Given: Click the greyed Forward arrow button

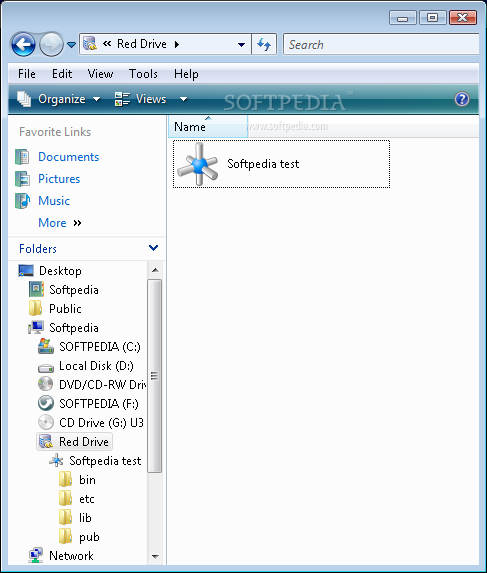Looking at the screenshot, I should pyautogui.click(x=51, y=45).
